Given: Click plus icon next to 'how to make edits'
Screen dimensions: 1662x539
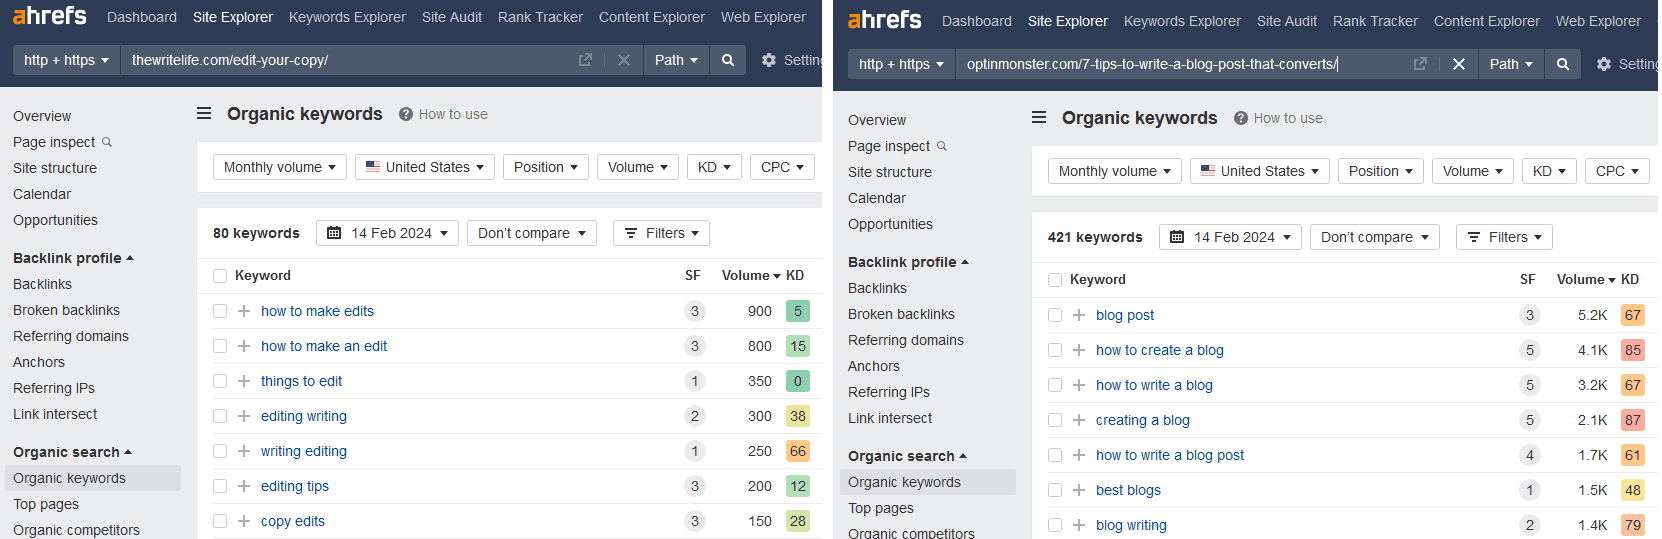Looking at the screenshot, I should tap(244, 311).
